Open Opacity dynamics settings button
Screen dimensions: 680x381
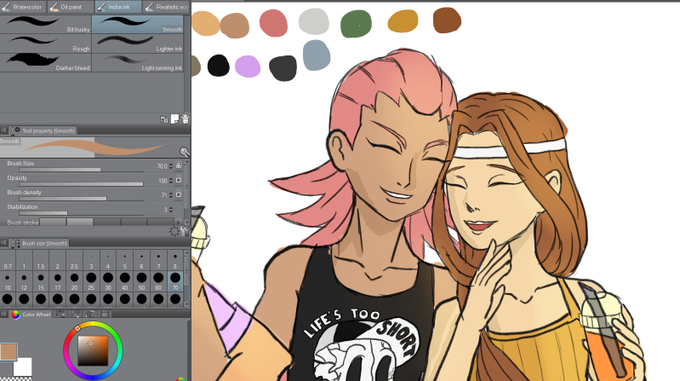click(178, 180)
